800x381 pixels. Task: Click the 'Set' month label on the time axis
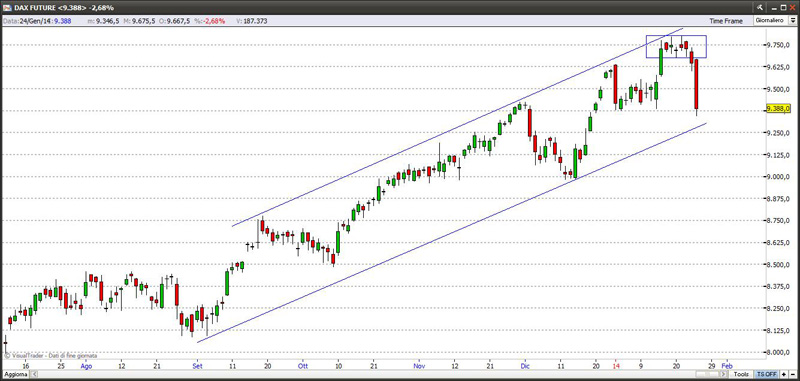(x=198, y=366)
